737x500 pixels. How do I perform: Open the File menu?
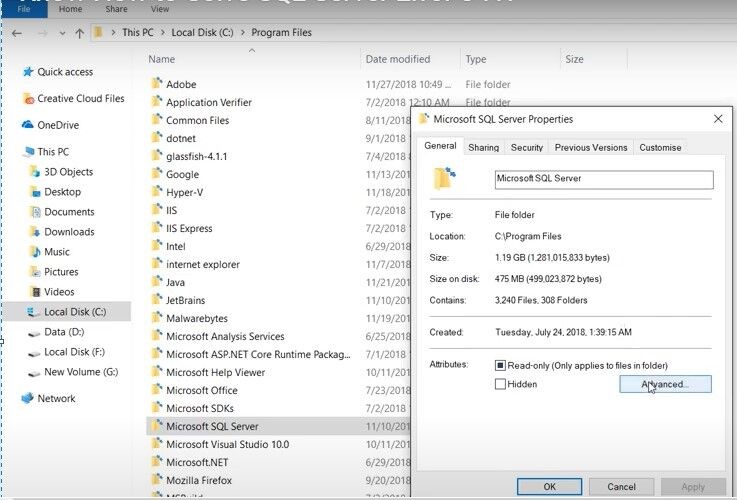(x=24, y=9)
